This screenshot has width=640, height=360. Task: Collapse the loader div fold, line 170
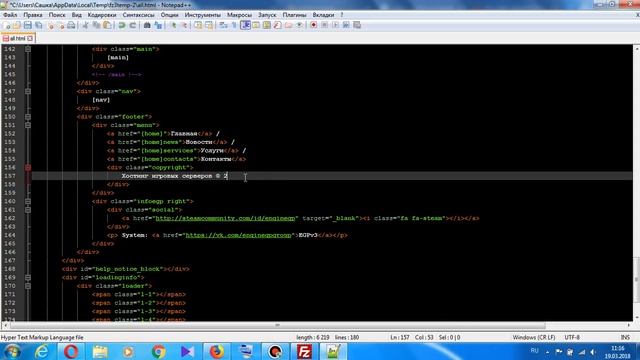28,286
